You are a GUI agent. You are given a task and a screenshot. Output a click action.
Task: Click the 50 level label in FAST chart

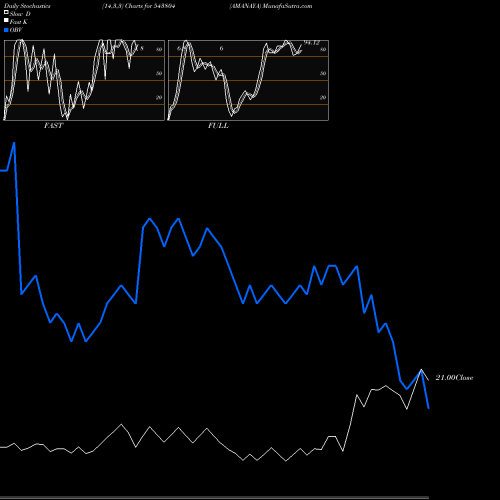(159, 73)
